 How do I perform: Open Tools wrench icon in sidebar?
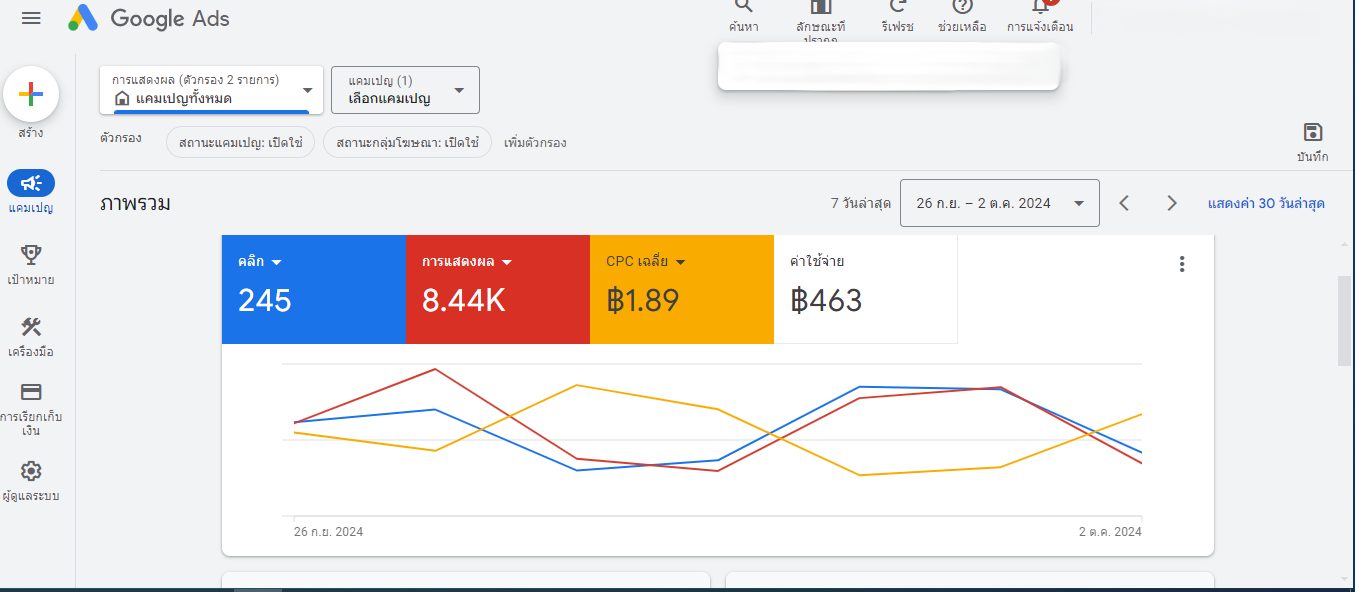(31, 327)
